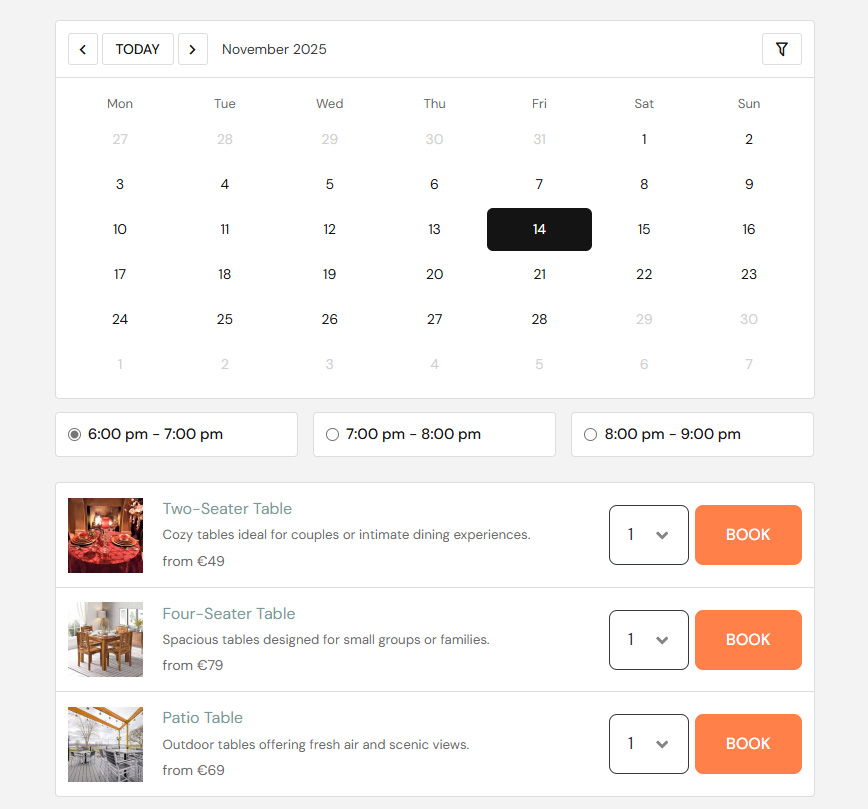This screenshot has width=868, height=809.
Task: Choose the 8:00 pm – 9:00 pm slot
Action: click(590, 434)
